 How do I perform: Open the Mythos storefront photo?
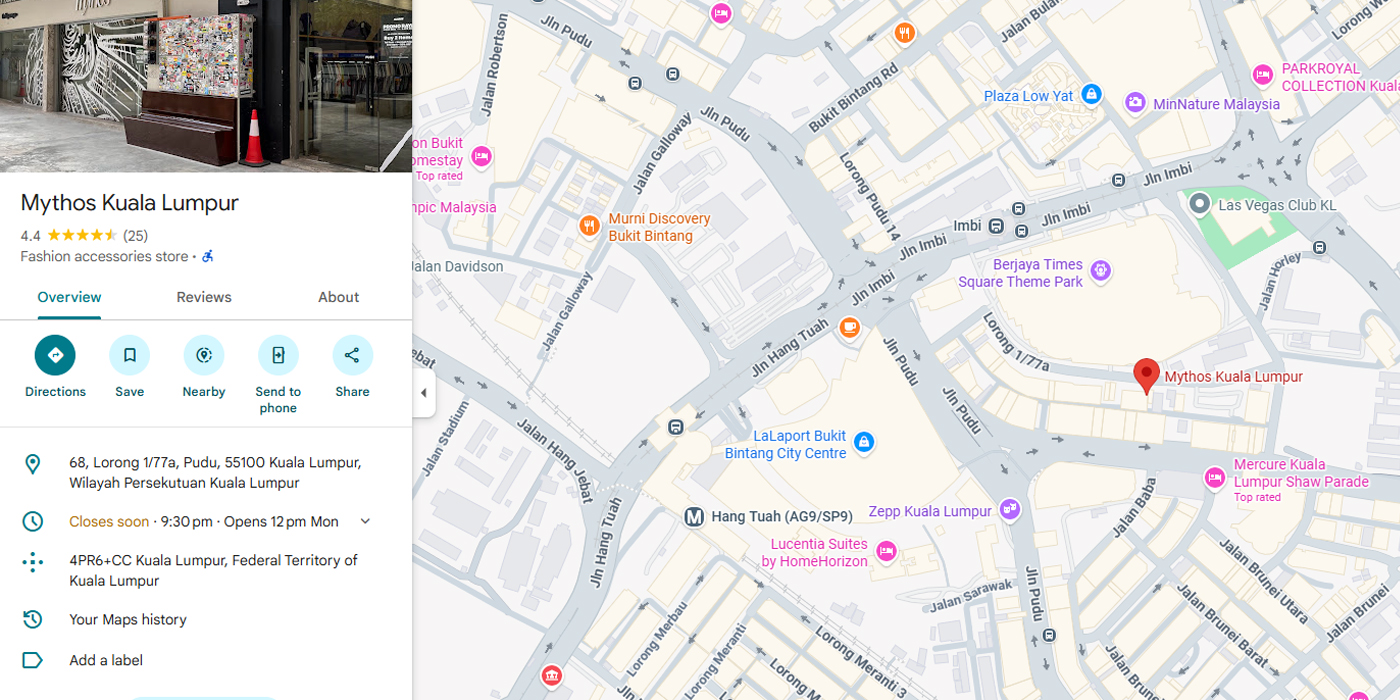206,86
